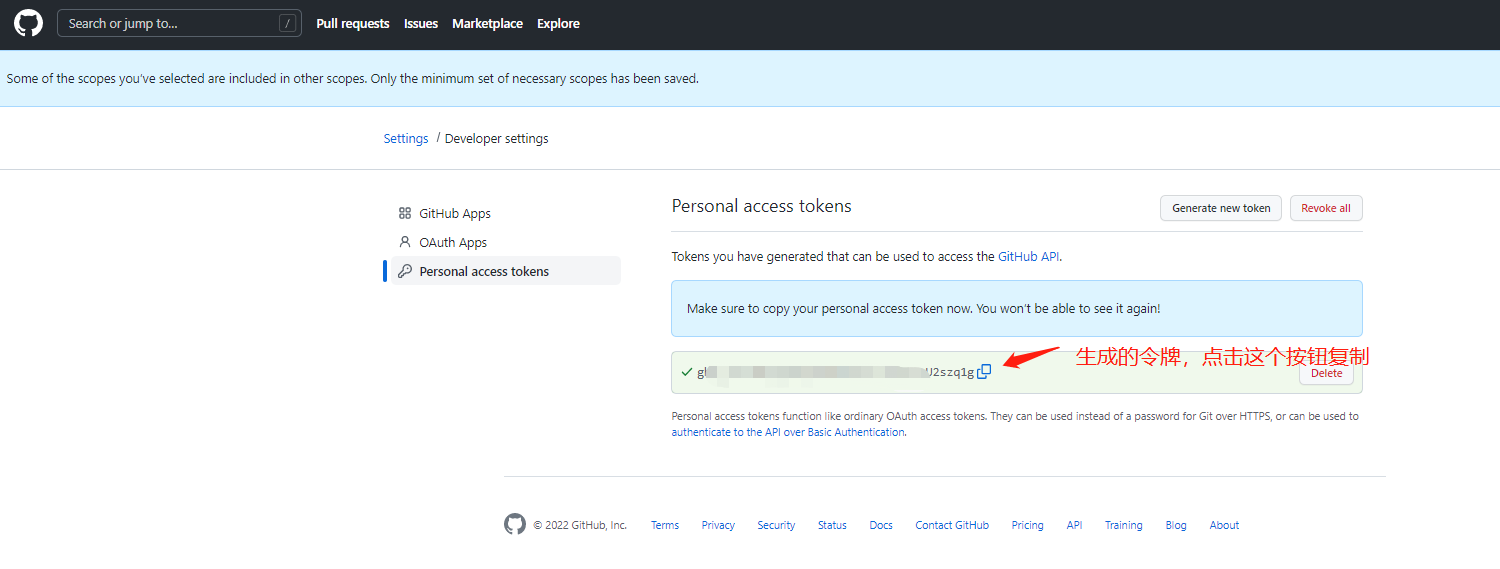Open the GitHub API link

click(x=1029, y=257)
